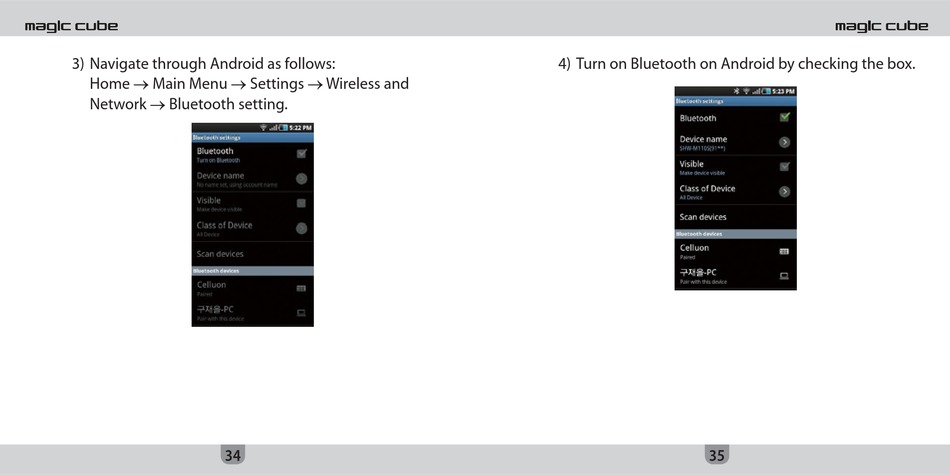Image resolution: width=950 pixels, height=475 pixels.
Task: Tap the Wi-Fi icon in 5:23 PM status bar
Action: [746, 91]
